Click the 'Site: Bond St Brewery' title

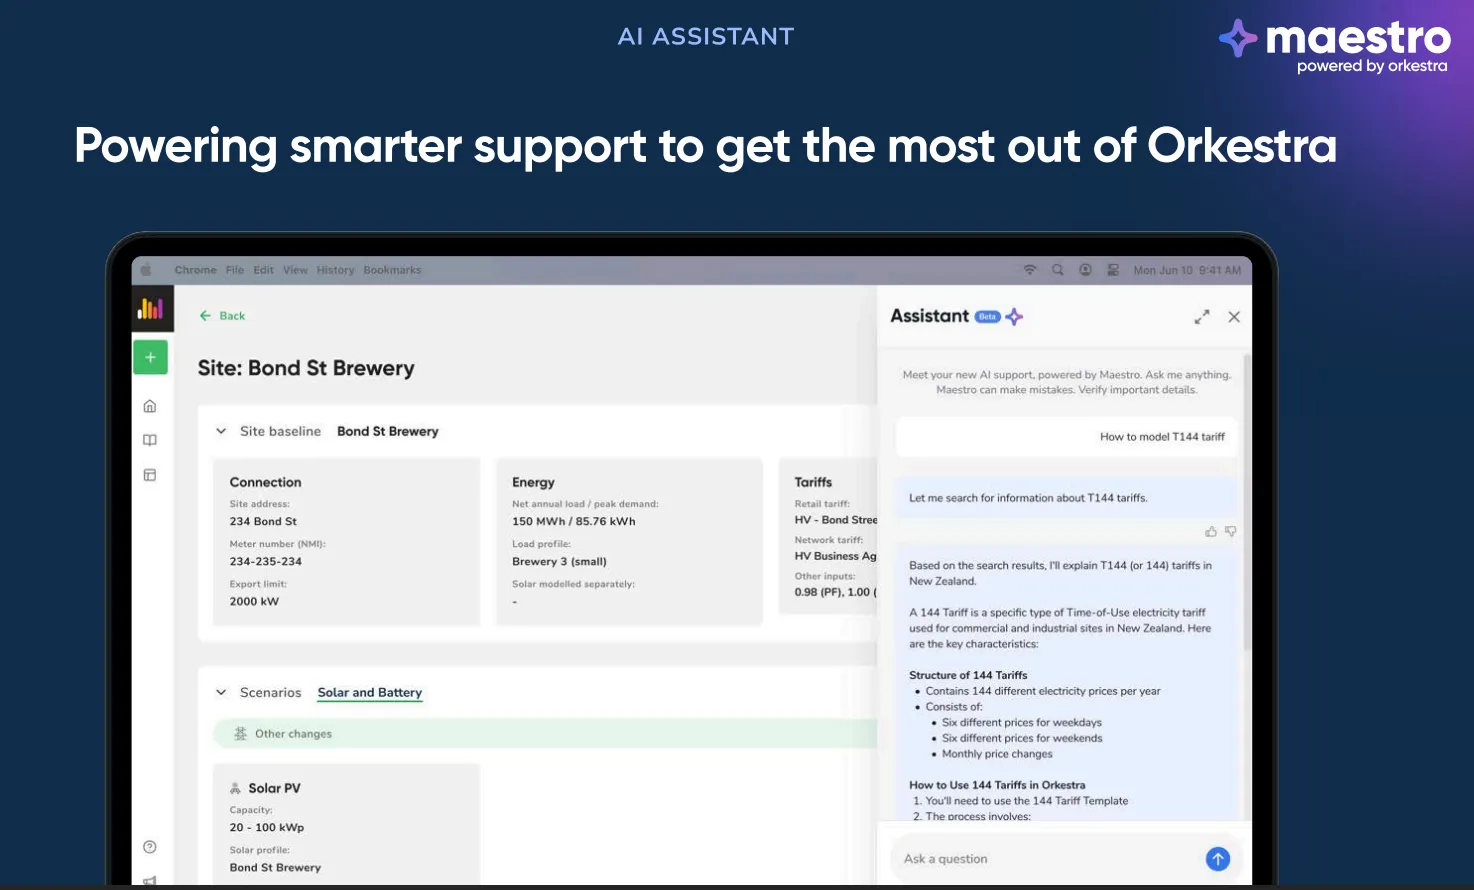(306, 368)
